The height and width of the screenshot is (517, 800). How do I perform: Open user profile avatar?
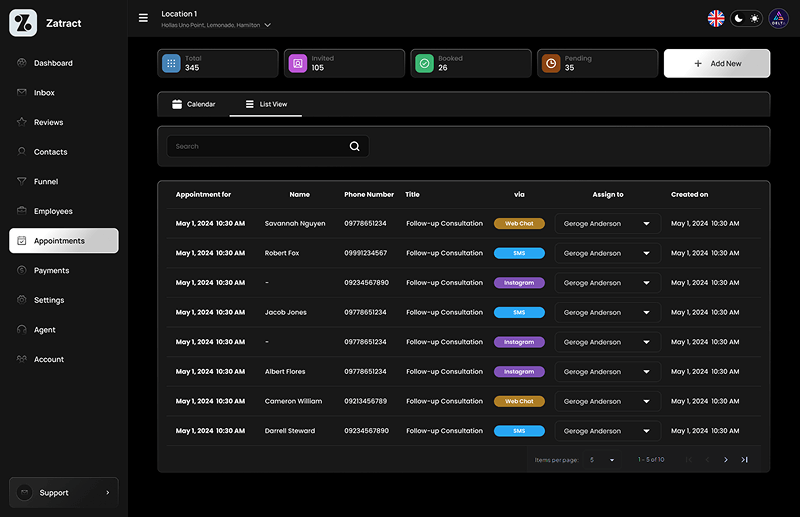pos(778,18)
